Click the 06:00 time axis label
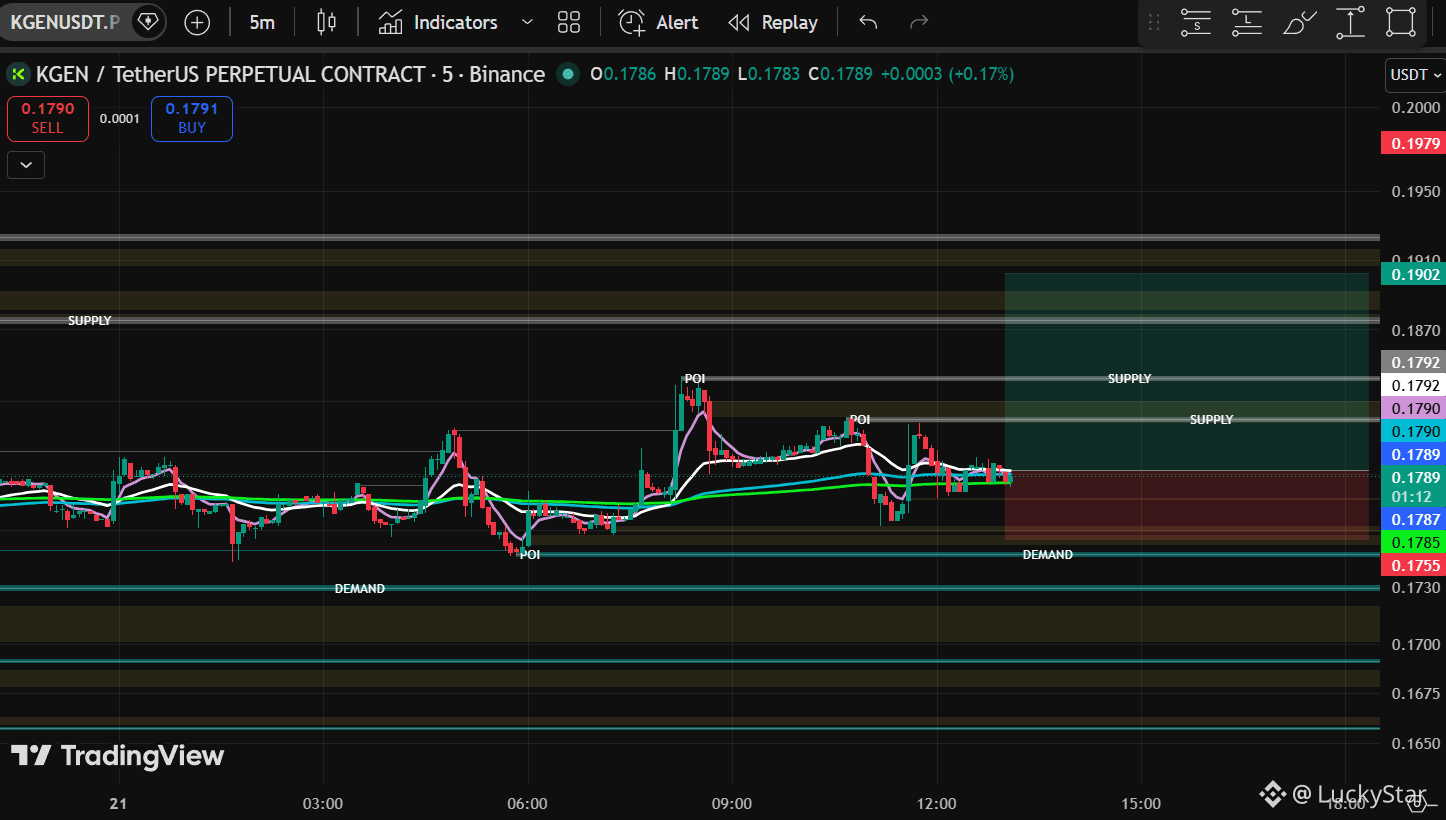The image size is (1446, 820). click(x=527, y=804)
